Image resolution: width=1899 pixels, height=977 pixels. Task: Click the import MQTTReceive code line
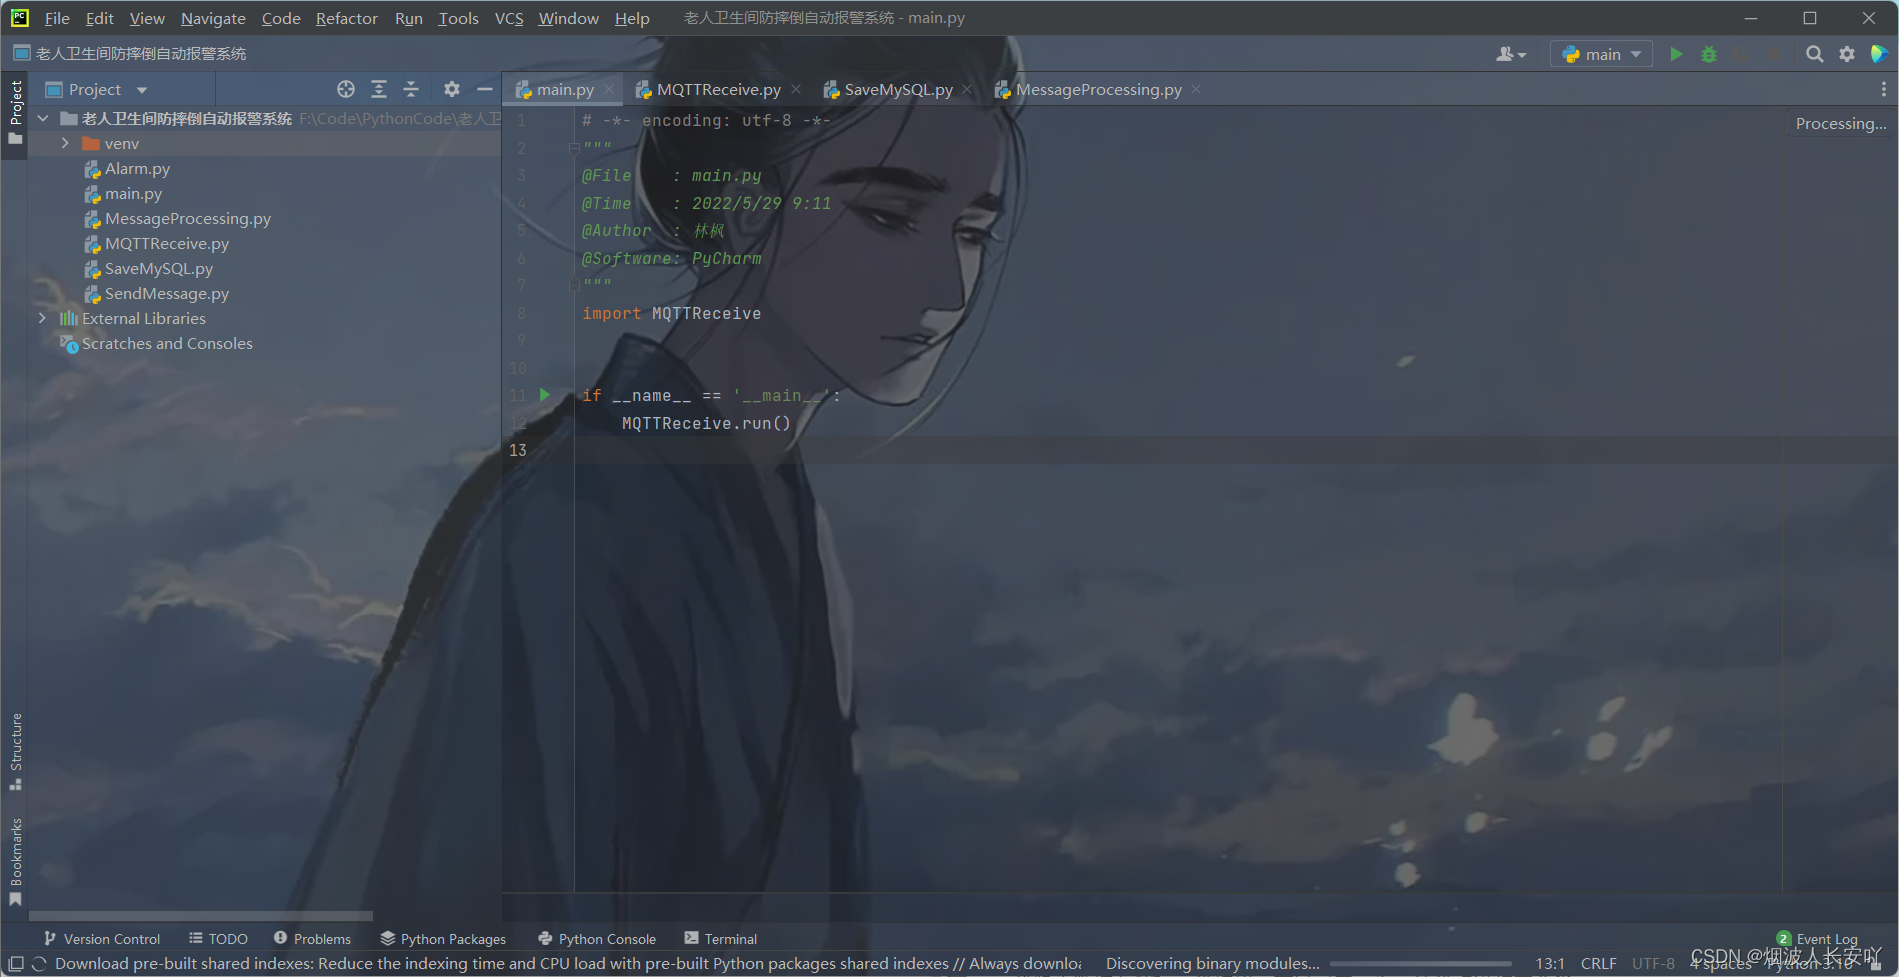click(671, 314)
